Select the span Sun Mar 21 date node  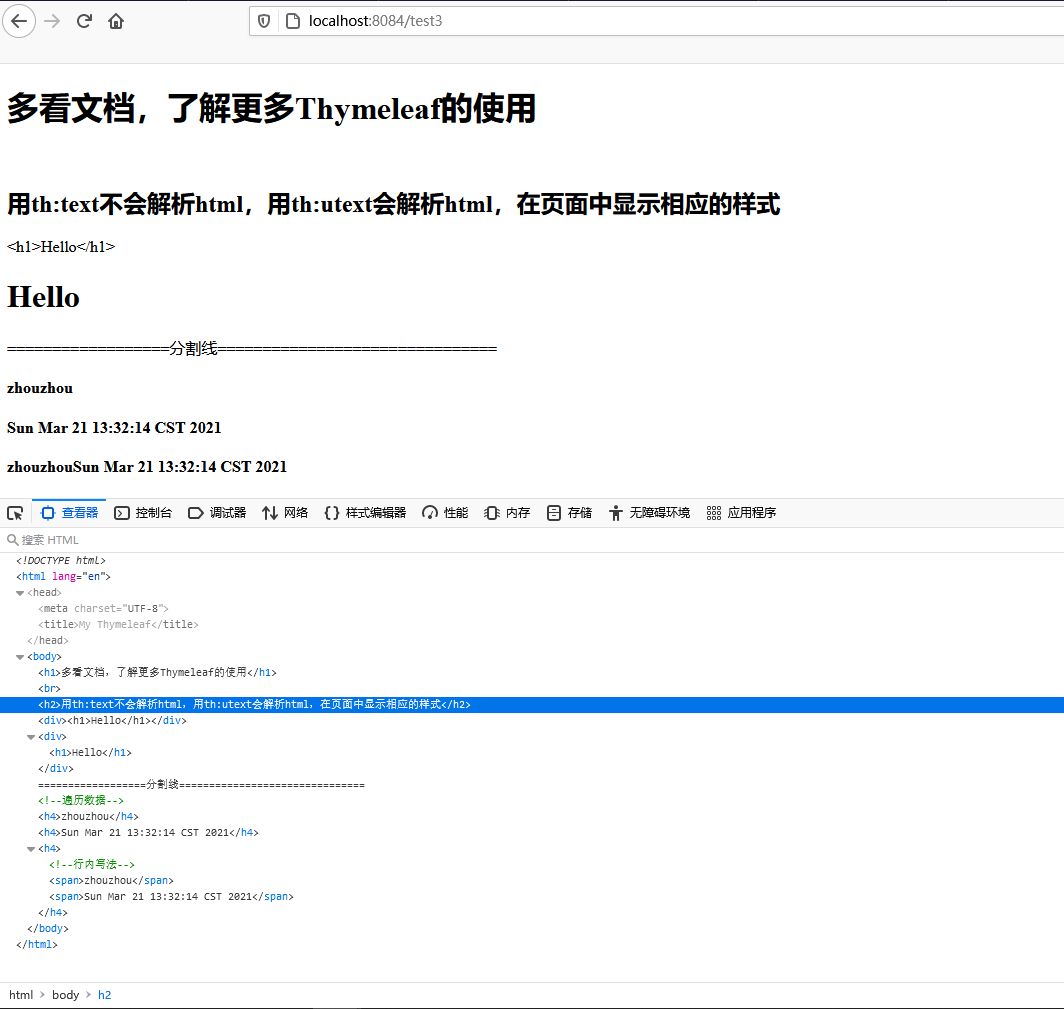click(x=171, y=897)
